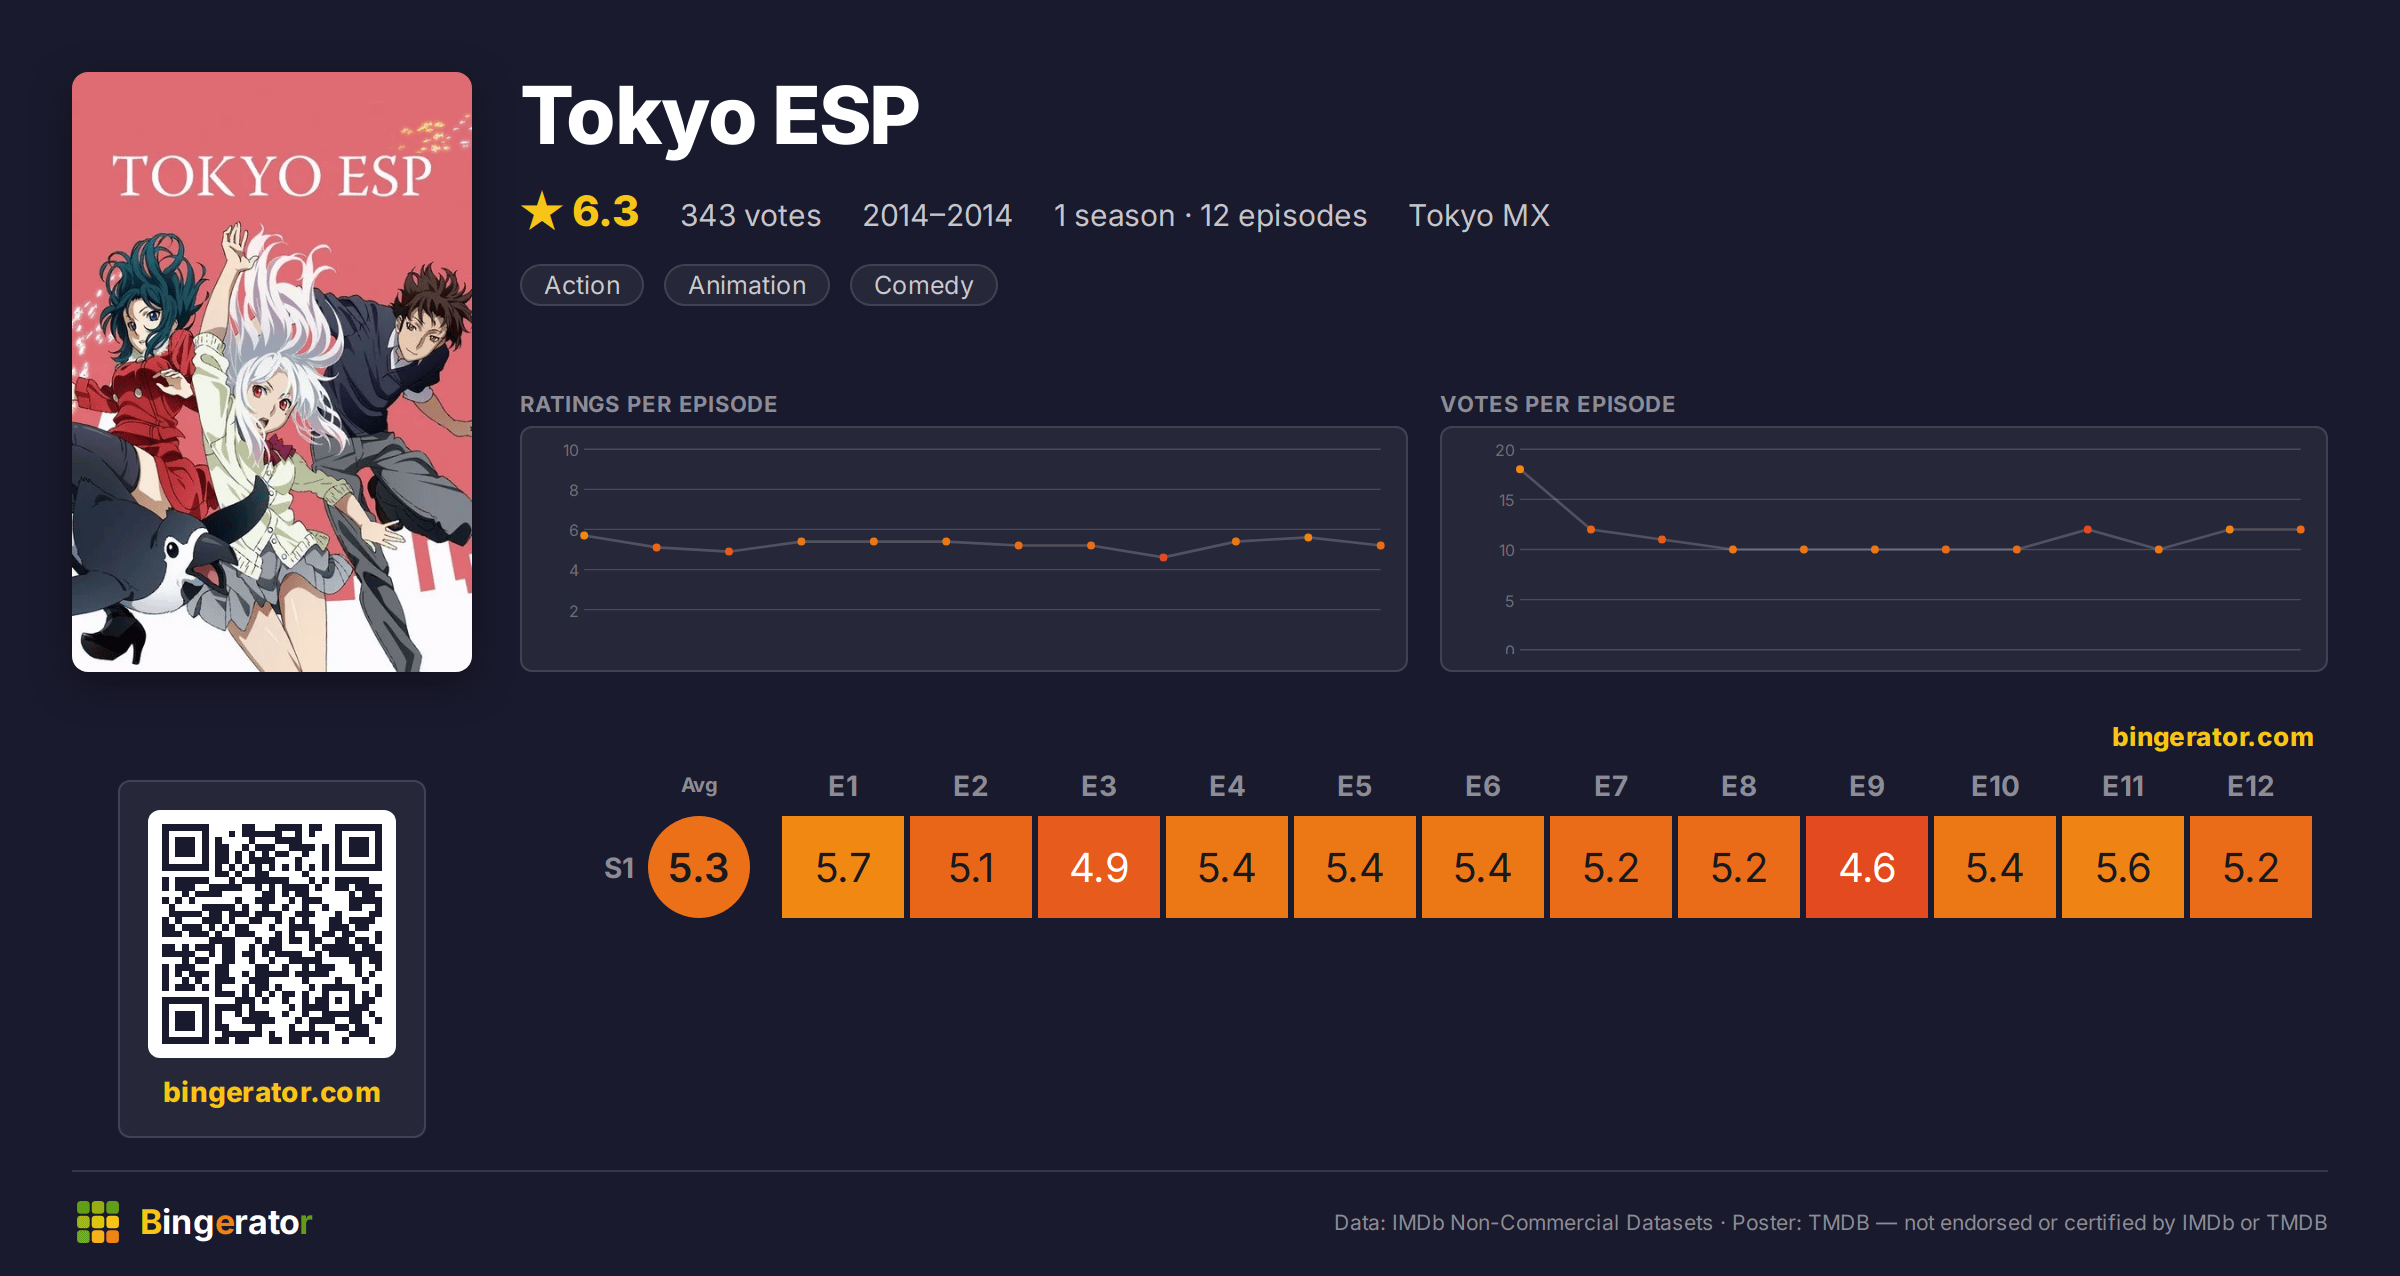Click the E6 column header
This screenshot has height=1276, width=2400.
click(x=1483, y=786)
